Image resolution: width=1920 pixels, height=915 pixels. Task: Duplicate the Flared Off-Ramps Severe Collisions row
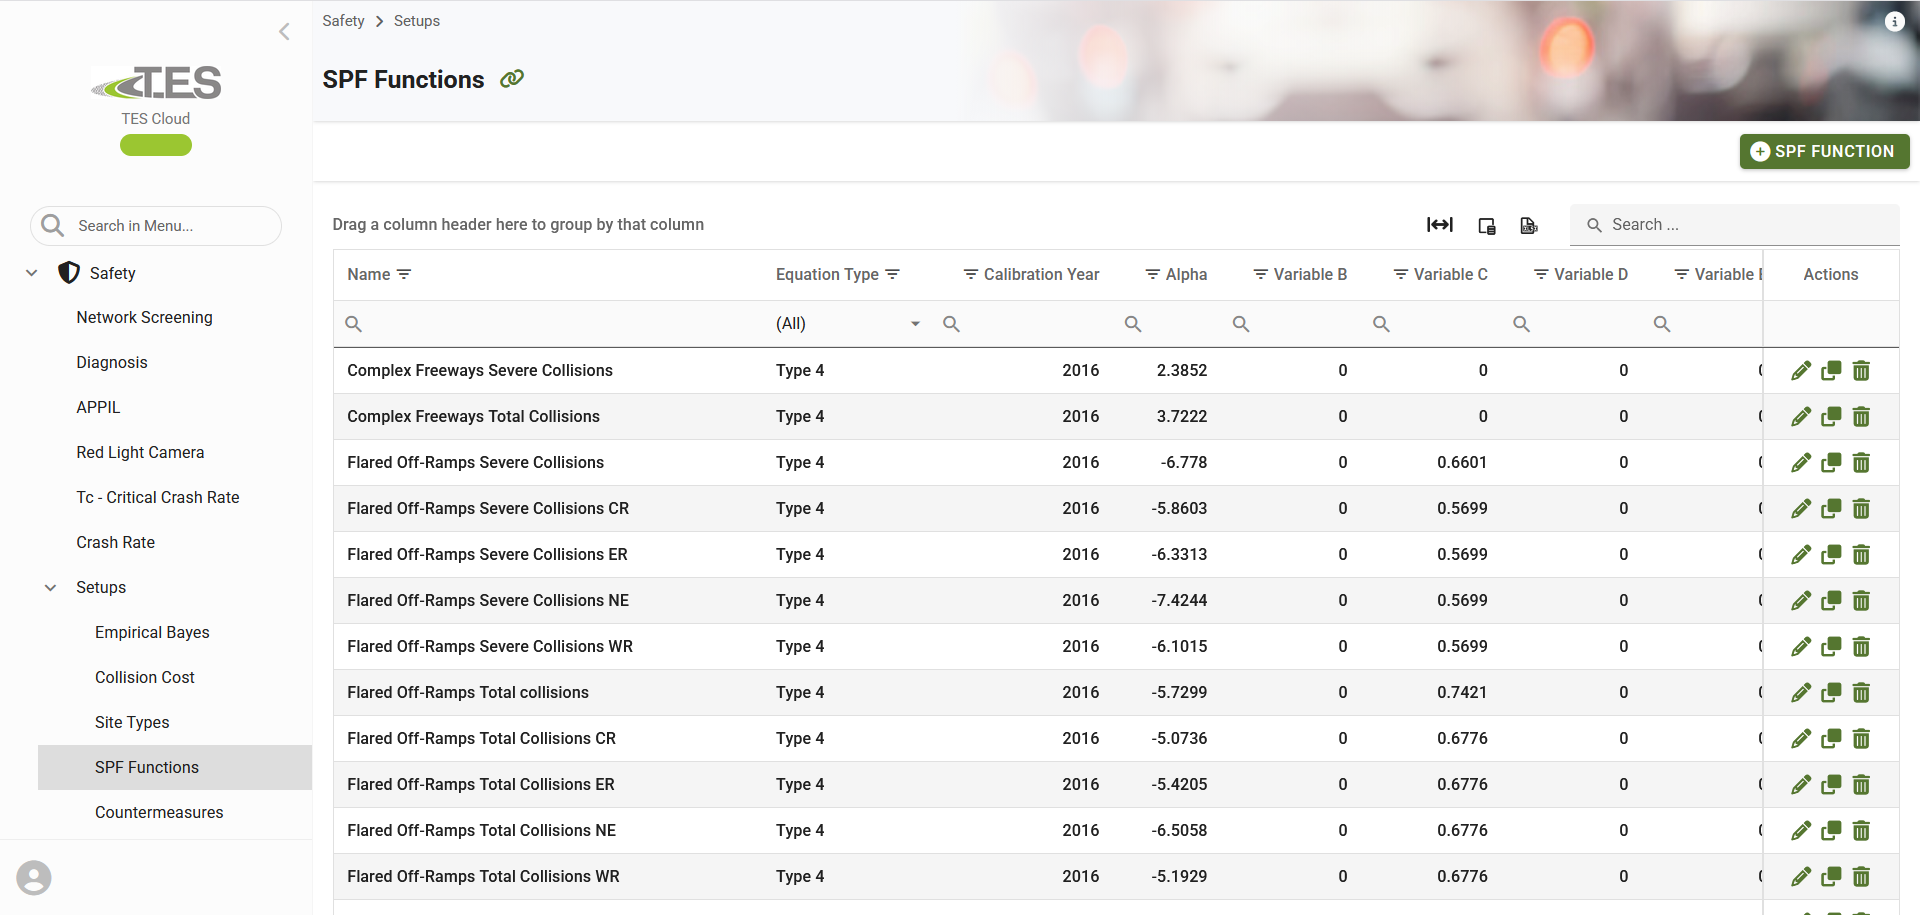coord(1831,463)
